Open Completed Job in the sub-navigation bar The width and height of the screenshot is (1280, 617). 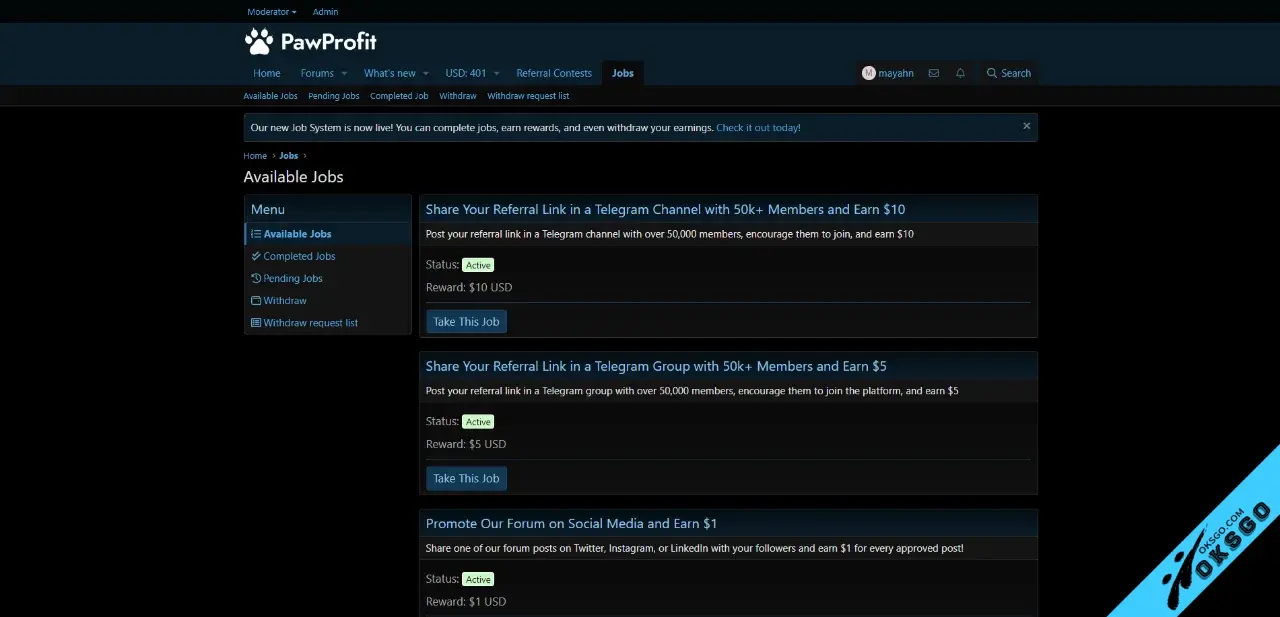[399, 96]
